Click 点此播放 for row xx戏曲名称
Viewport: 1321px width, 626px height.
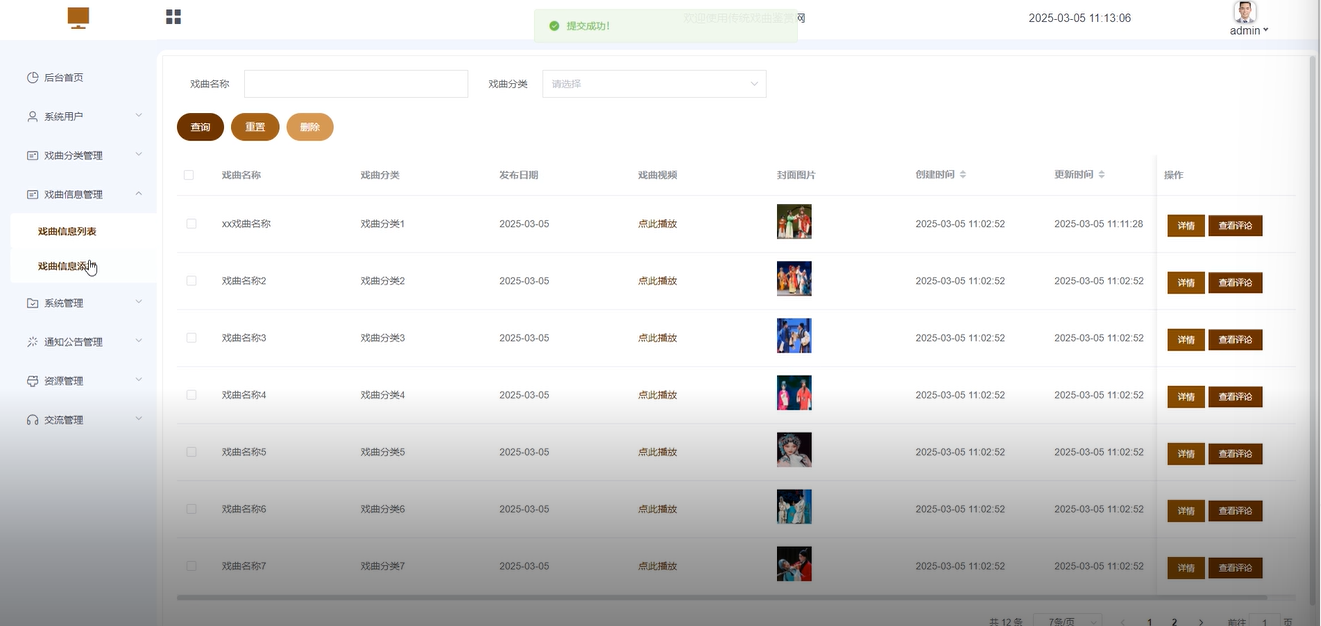pos(657,224)
